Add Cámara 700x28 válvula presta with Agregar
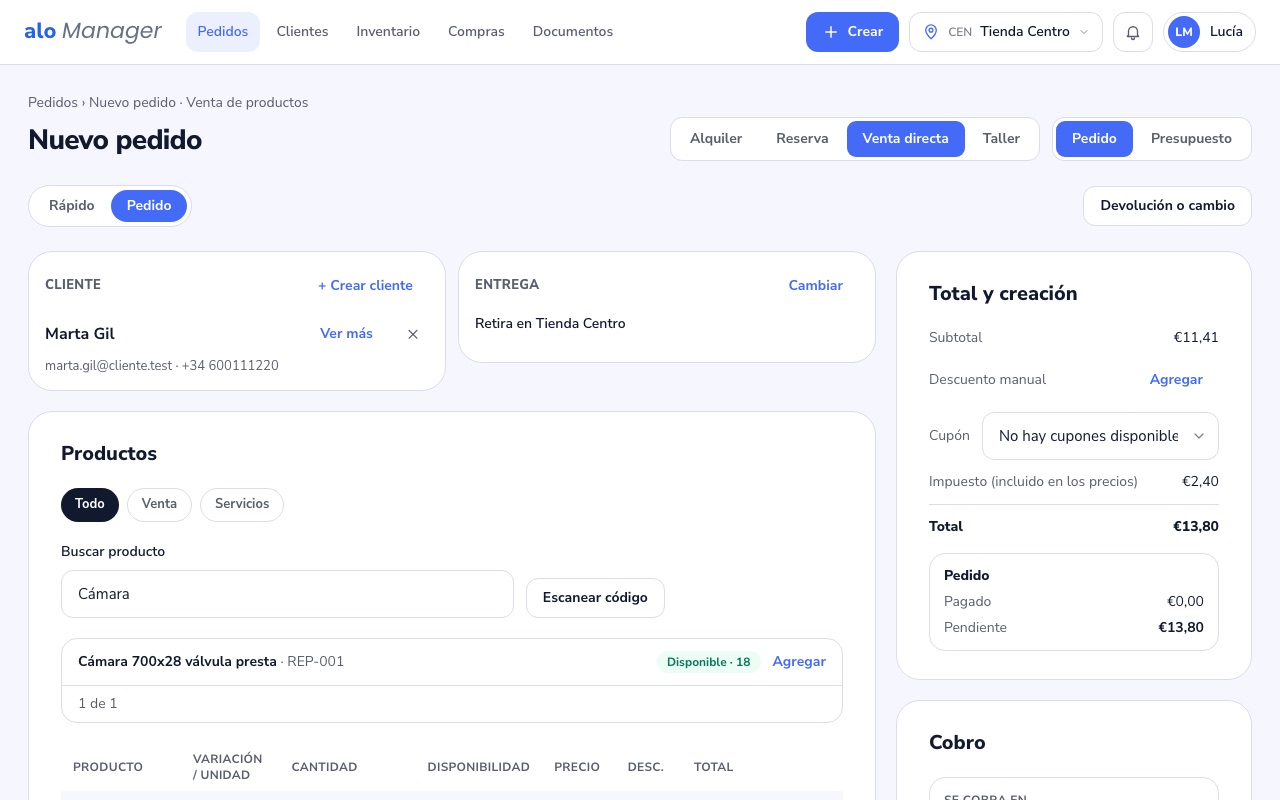The width and height of the screenshot is (1280, 800). coord(799,662)
